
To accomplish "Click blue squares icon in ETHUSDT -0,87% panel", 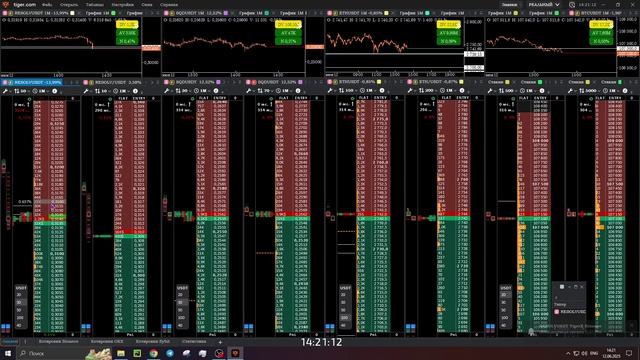I will coord(410,327).
